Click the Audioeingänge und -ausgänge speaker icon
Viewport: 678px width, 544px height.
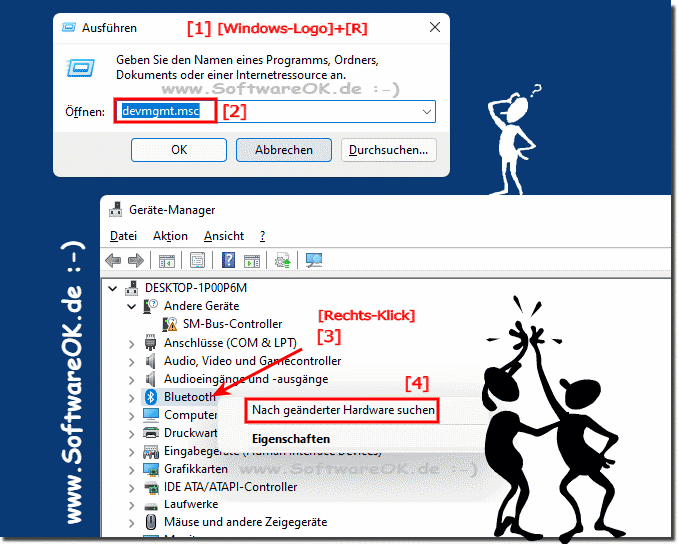150,379
